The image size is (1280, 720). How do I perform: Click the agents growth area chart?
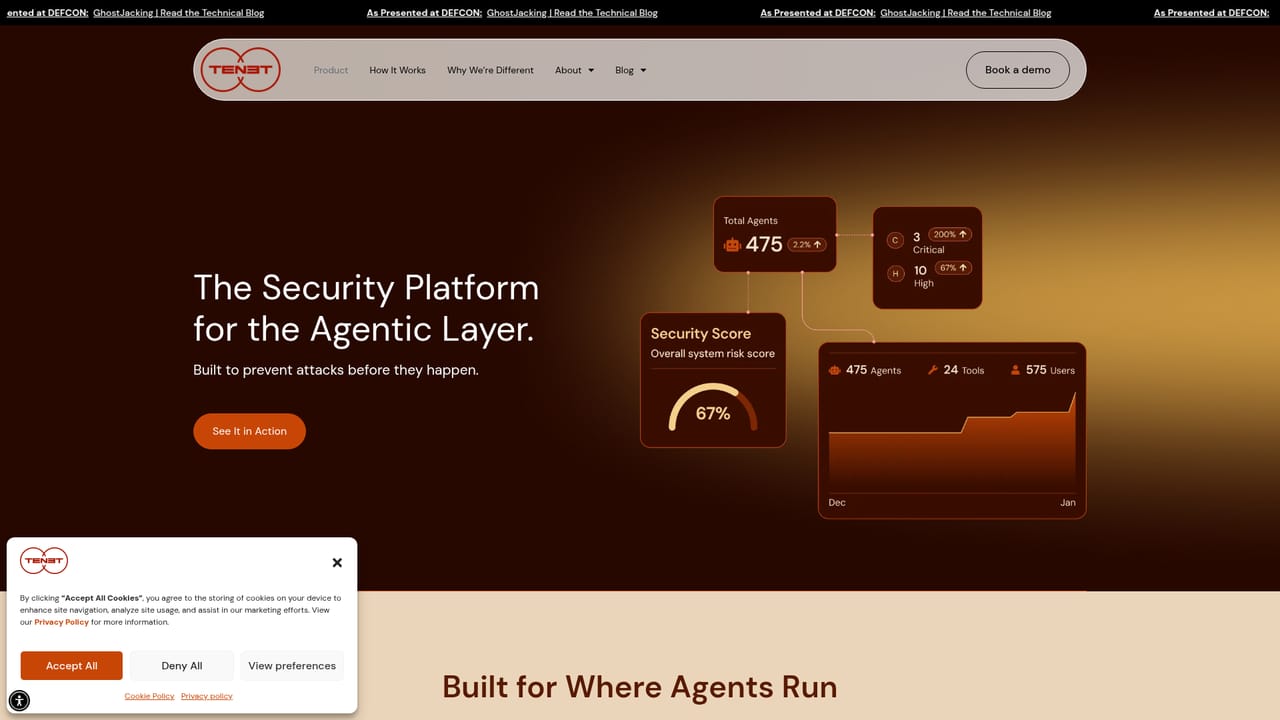point(952,440)
